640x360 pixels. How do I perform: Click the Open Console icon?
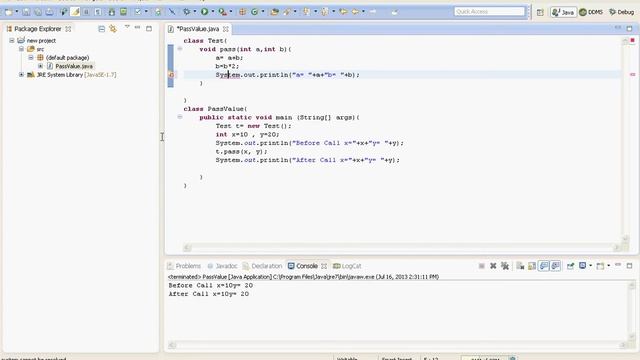600,266
